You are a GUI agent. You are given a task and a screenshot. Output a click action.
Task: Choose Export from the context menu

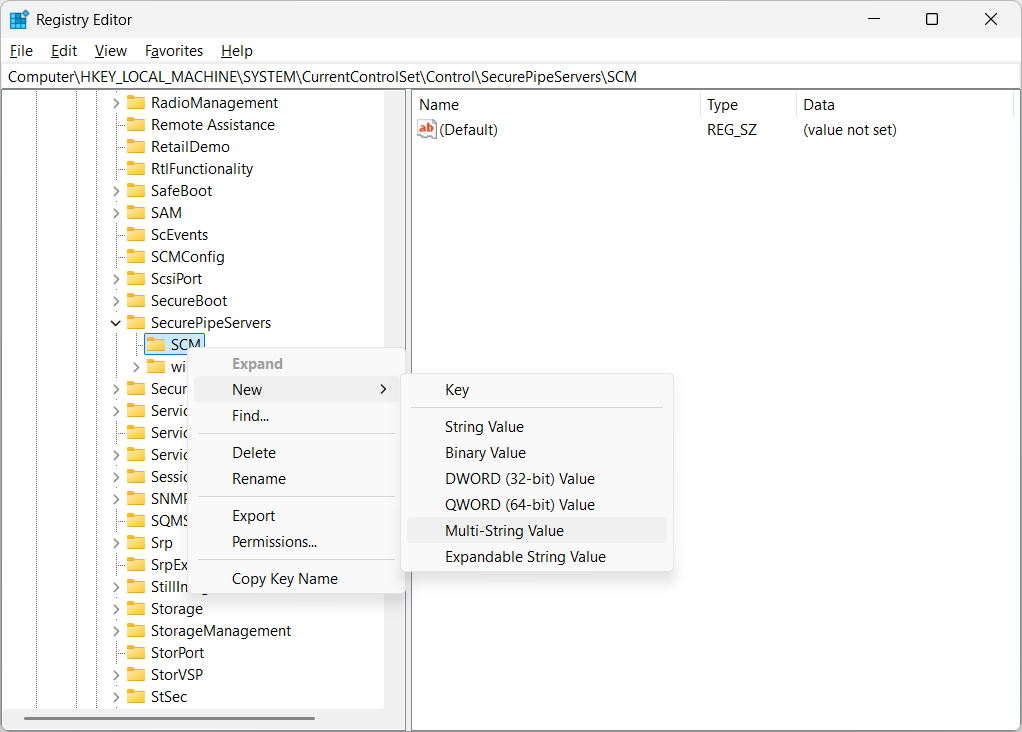pos(297,516)
